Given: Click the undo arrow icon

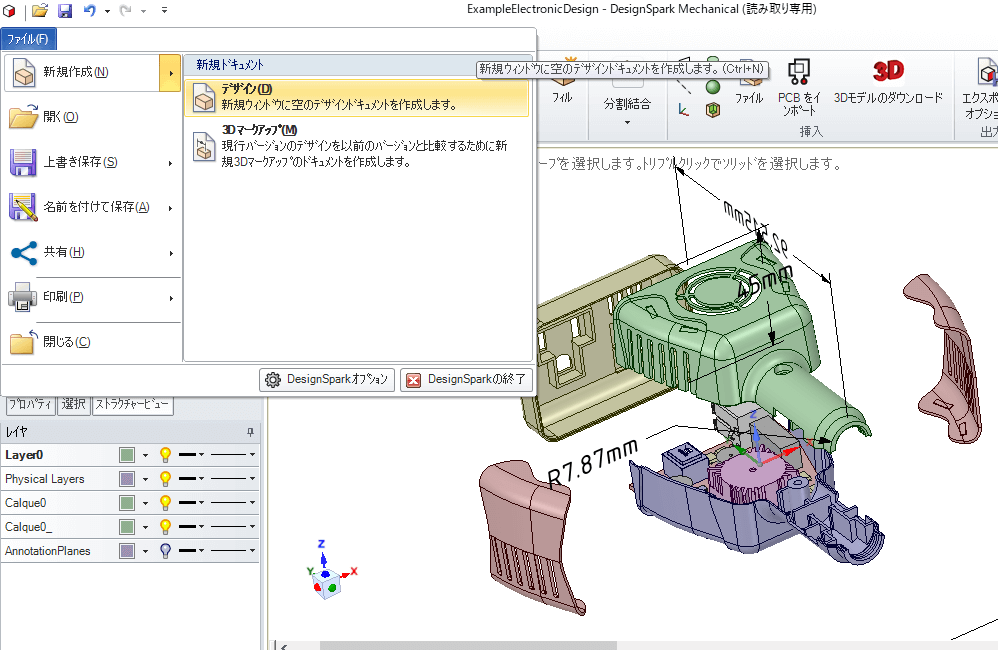Looking at the screenshot, I should click(x=90, y=10).
